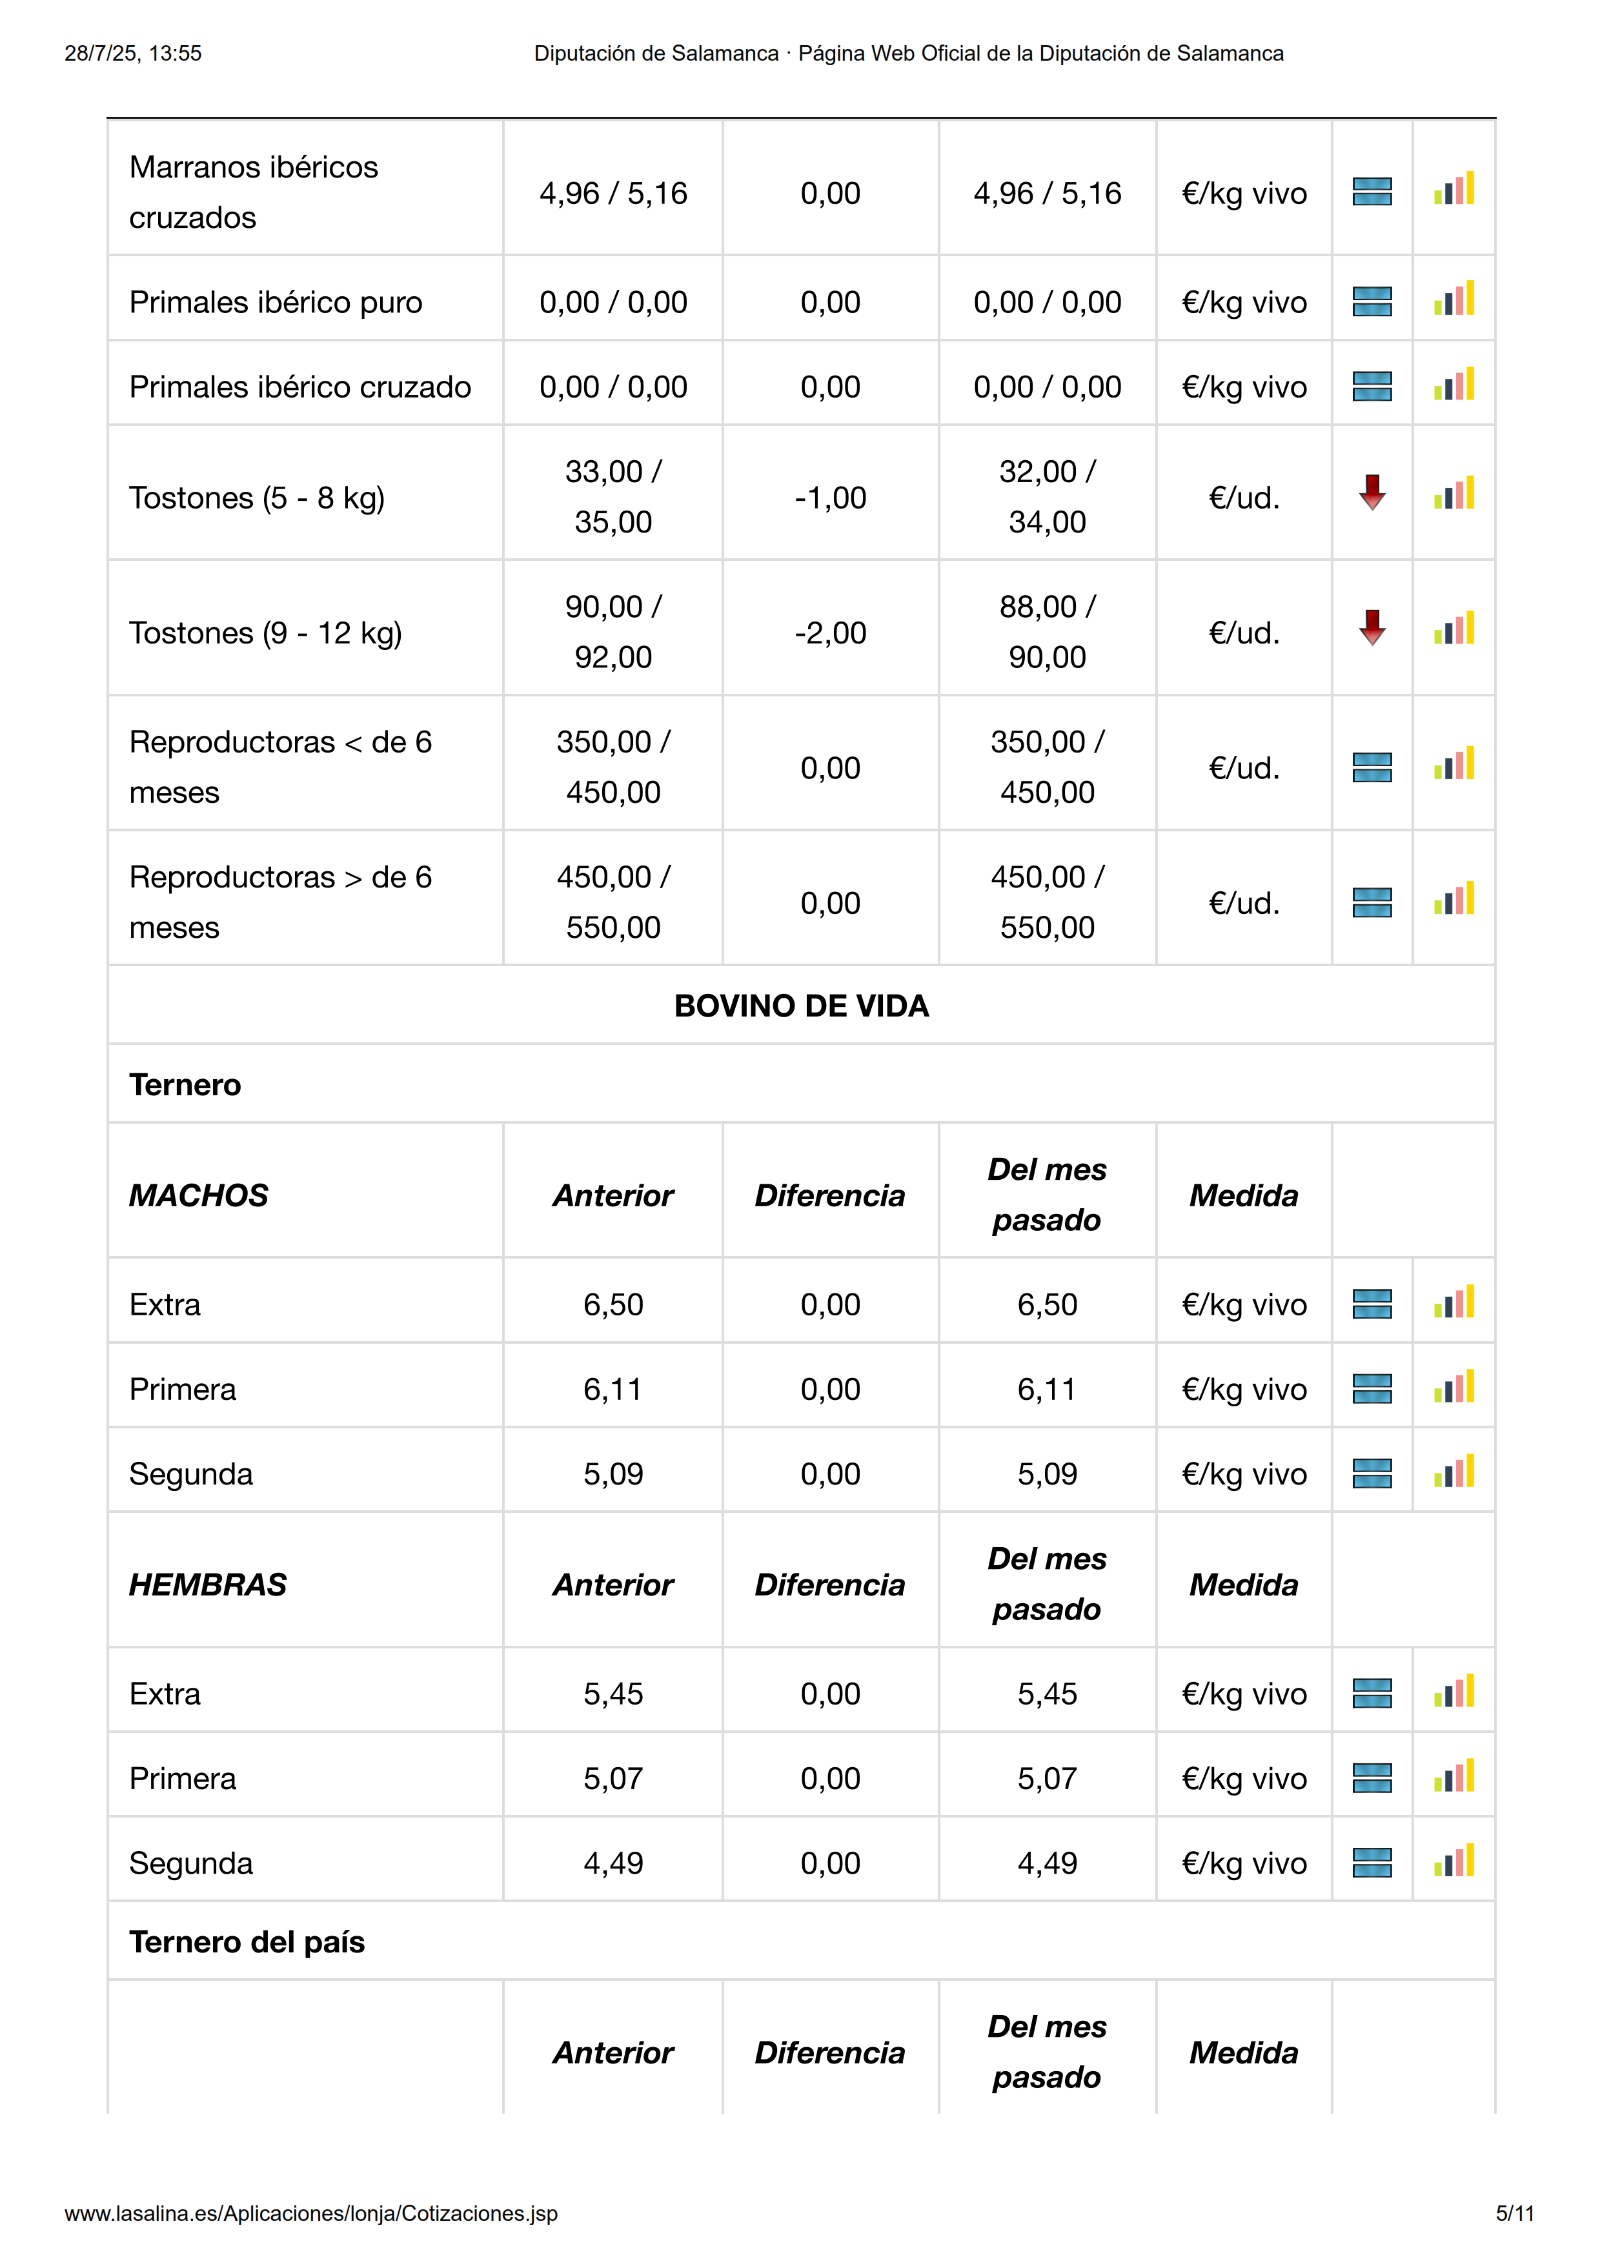Click the Diputación de Salamanca page title
1600x2264 pixels.
pos(908,53)
